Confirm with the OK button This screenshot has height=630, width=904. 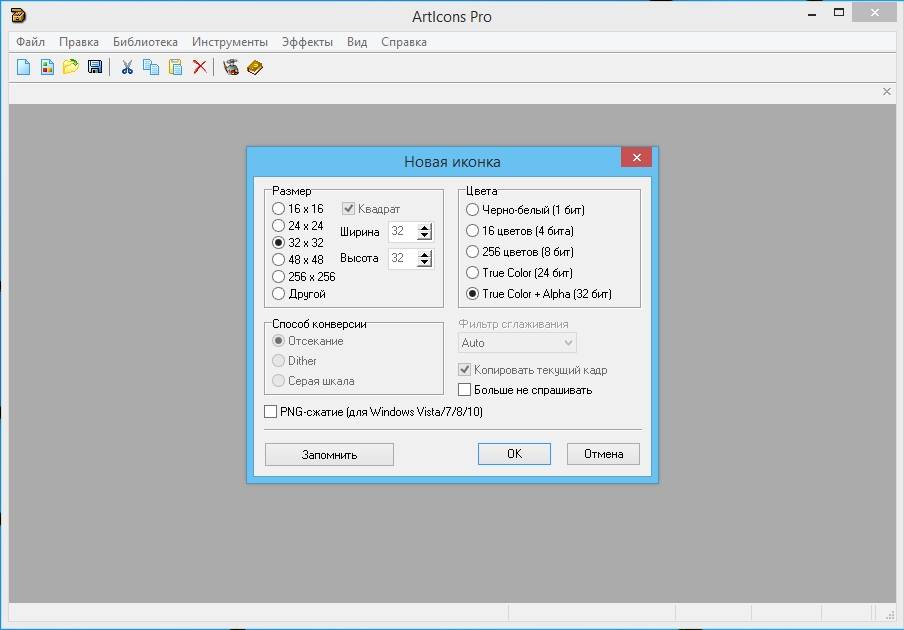514,454
